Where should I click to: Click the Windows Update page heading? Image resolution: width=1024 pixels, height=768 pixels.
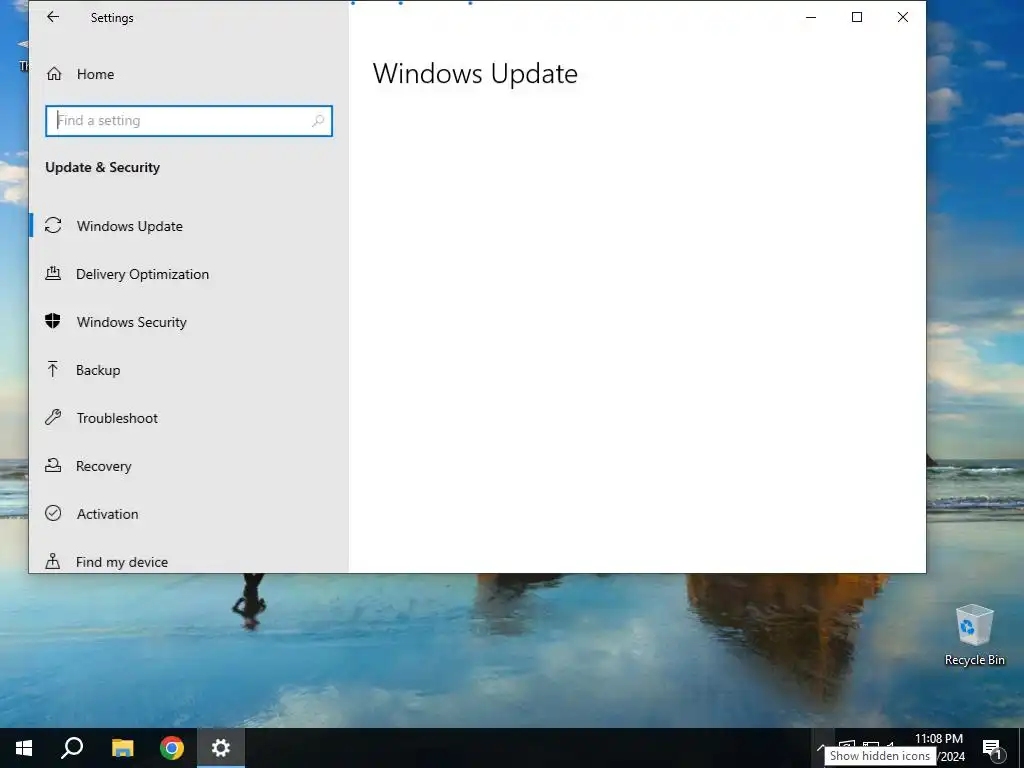[475, 74]
